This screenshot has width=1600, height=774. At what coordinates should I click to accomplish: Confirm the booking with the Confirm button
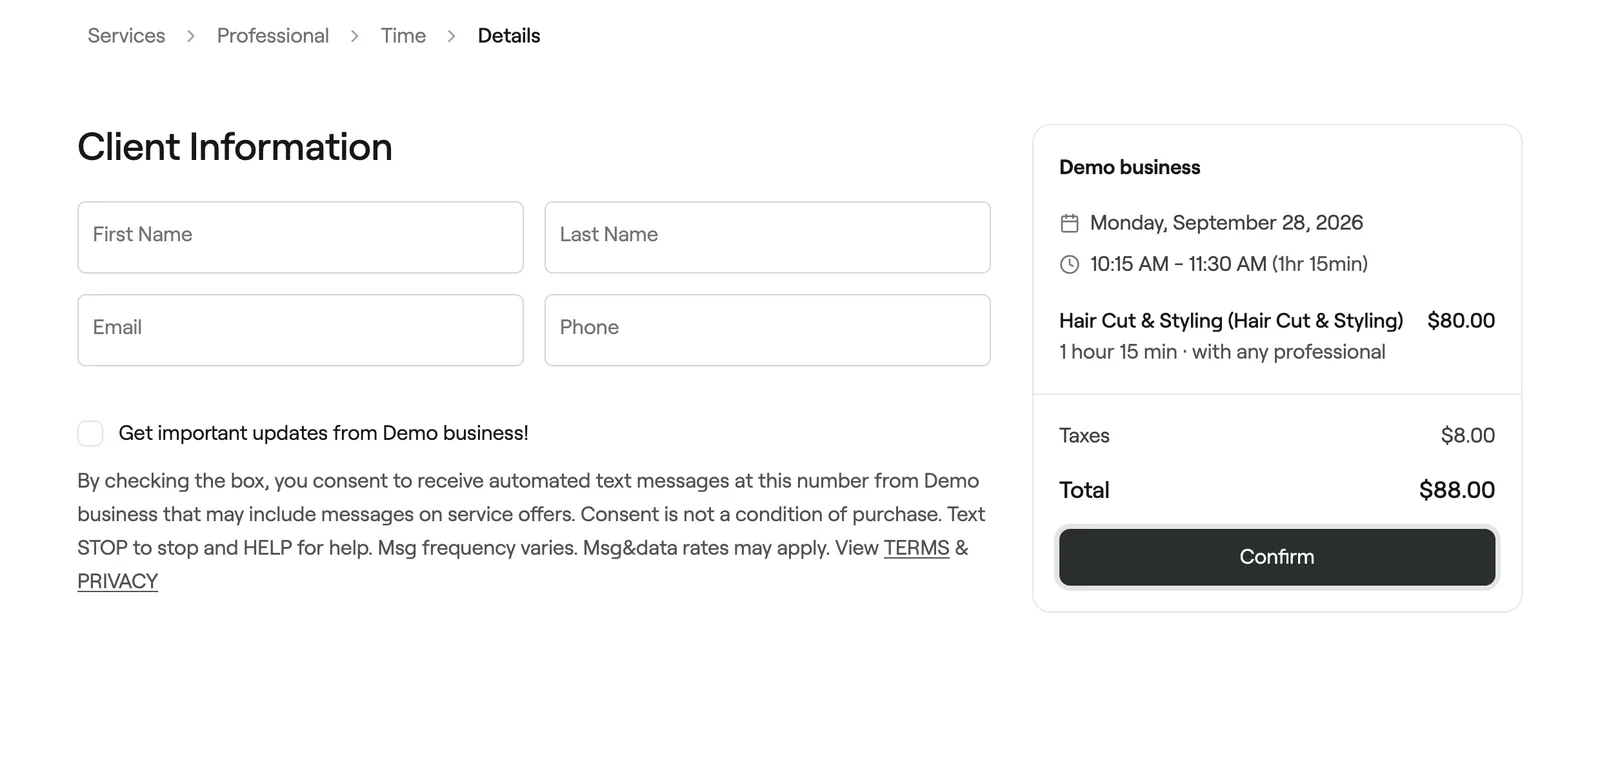(1277, 557)
